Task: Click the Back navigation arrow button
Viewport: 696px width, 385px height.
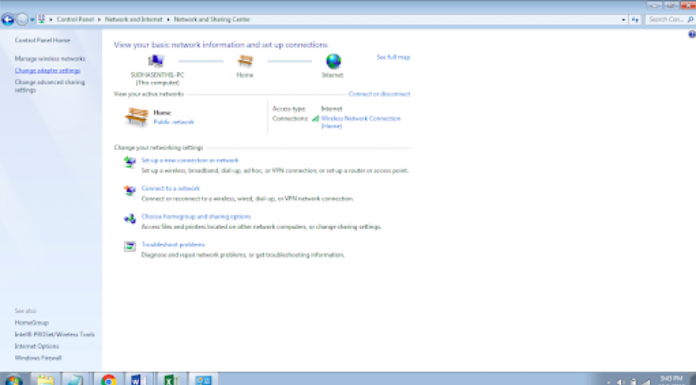Action: point(8,20)
